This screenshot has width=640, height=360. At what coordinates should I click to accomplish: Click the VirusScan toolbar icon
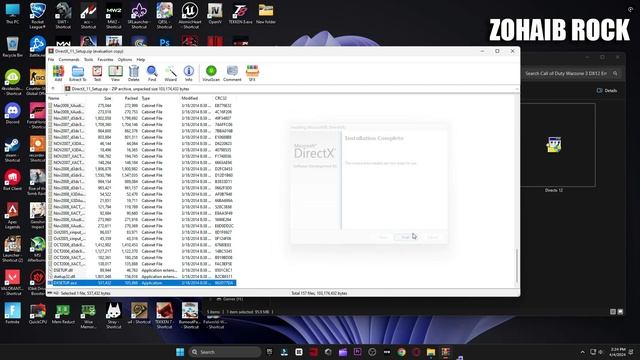[x=211, y=73]
